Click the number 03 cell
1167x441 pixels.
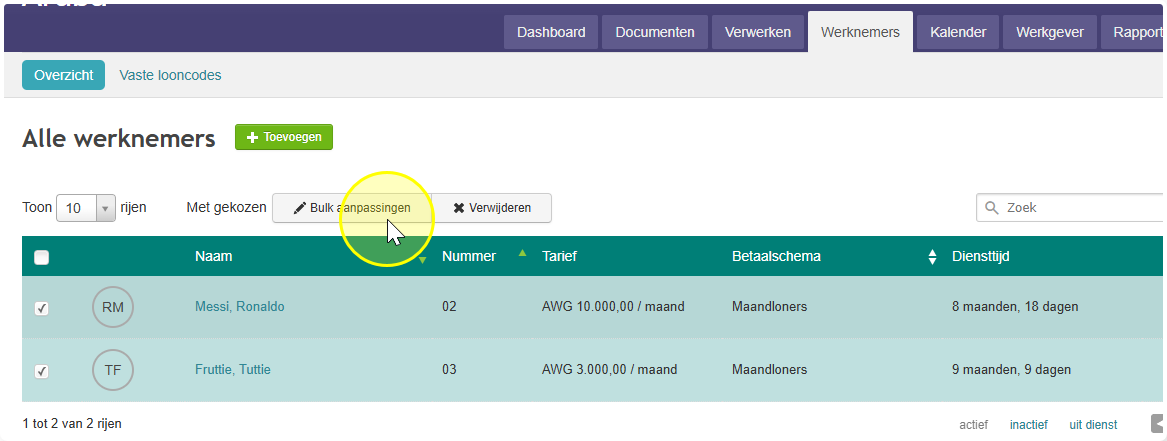(x=449, y=369)
